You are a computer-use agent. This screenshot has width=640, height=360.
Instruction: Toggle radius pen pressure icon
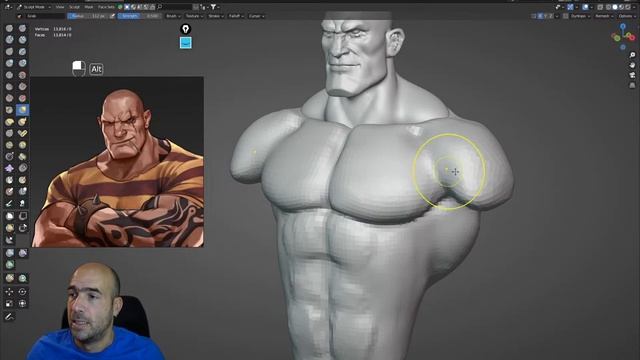tap(113, 16)
